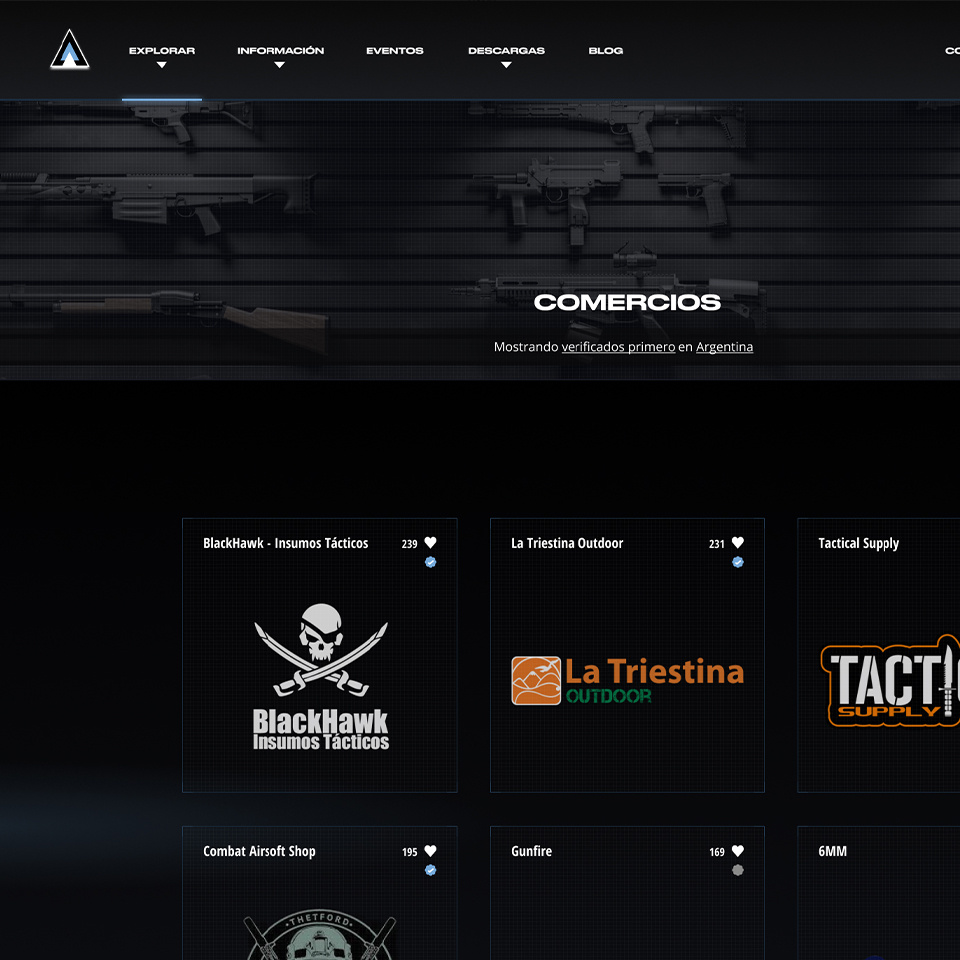
Task: Open Gunfire shop title link
Action: tap(531, 851)
